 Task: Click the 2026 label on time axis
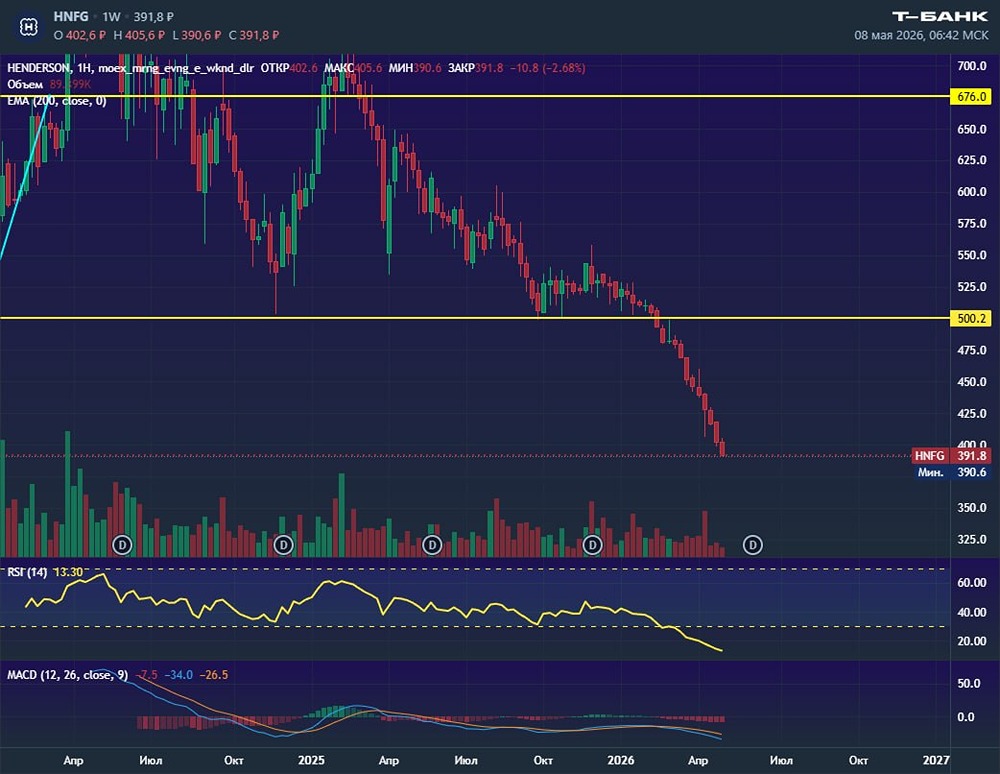621,760
